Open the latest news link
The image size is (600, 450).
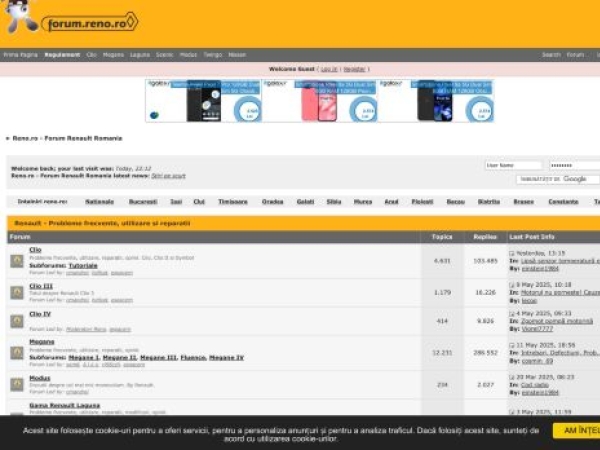pos(168,176)
